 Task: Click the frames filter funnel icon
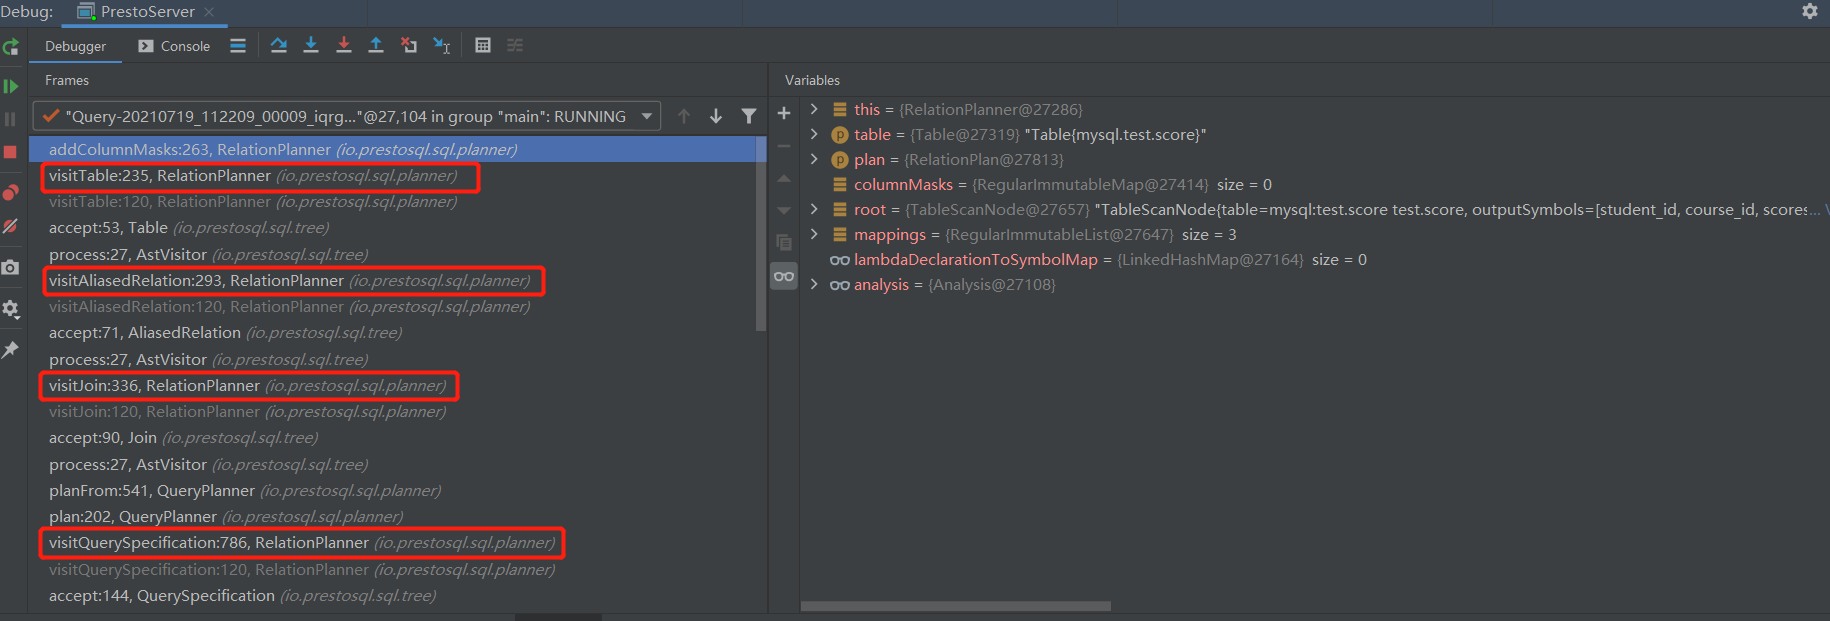coord(749,116)
